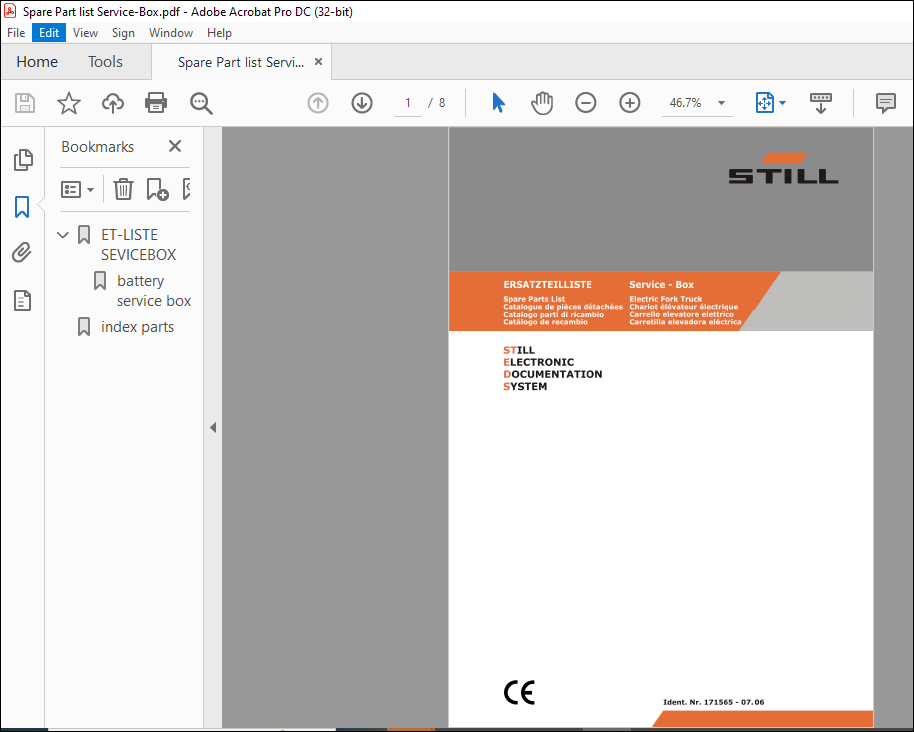Jump to index parts bookmark
914x732 pixels.
138,327
